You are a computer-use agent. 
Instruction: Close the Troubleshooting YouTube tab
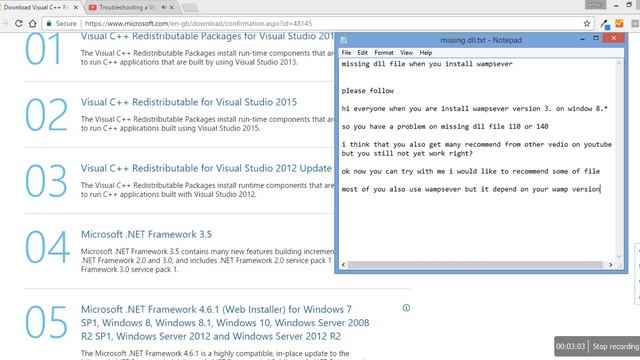[x=171, y=7]
